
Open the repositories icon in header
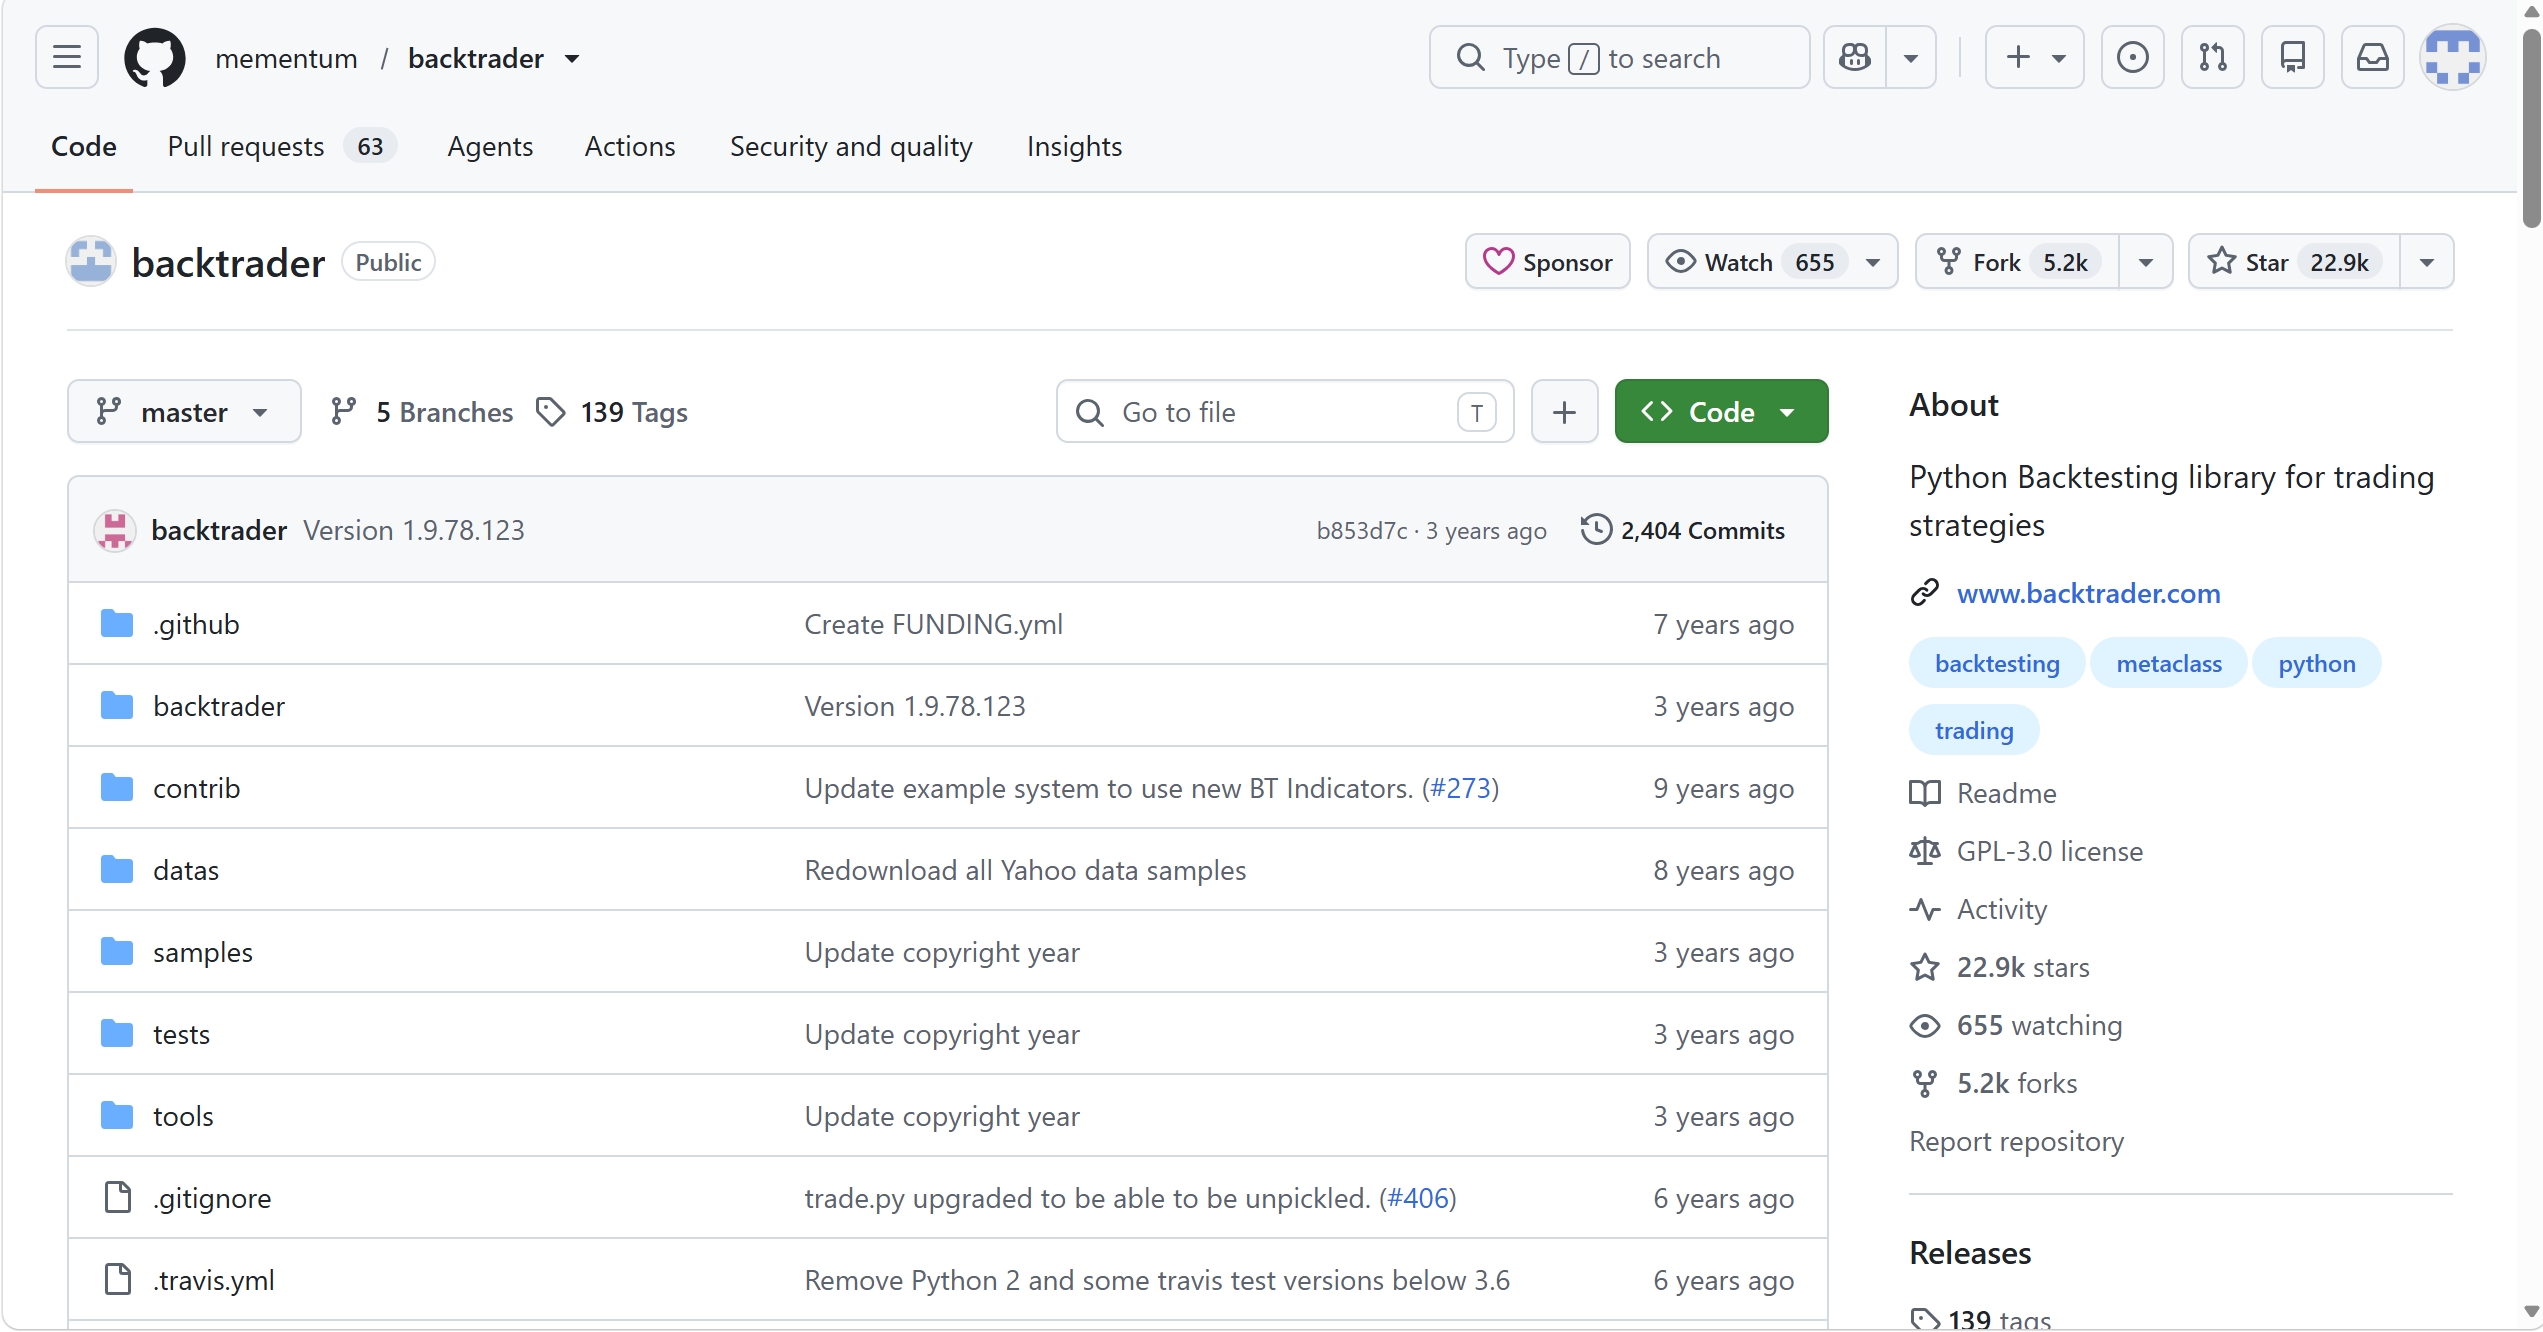pos(2292,57)
